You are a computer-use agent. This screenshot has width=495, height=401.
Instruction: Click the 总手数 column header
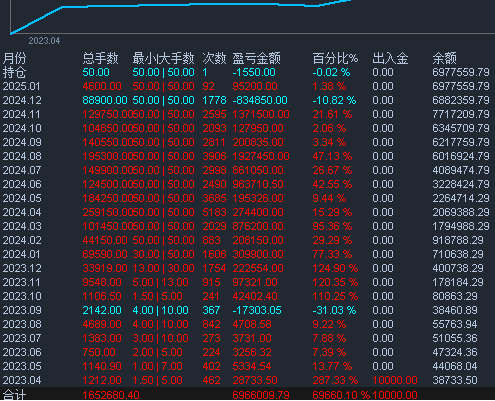(x=100, y=58)
